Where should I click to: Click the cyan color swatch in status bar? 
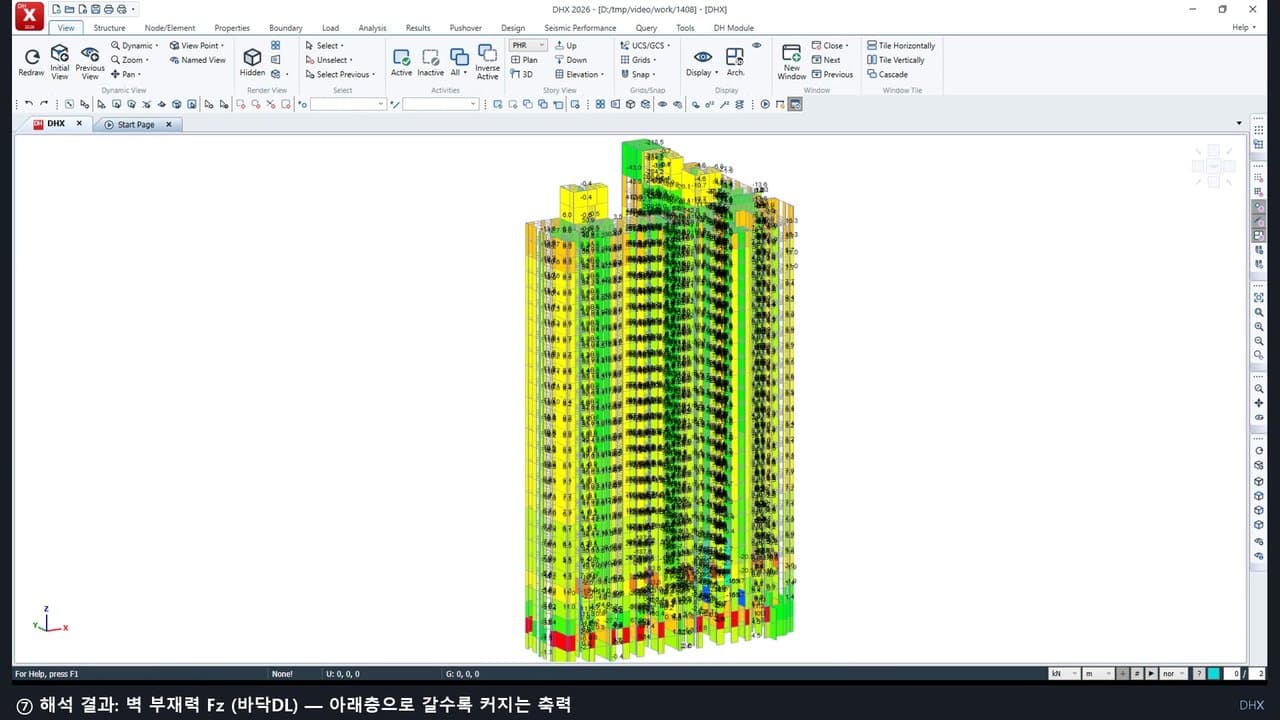pyautogui.click(x=1213, y=674)
